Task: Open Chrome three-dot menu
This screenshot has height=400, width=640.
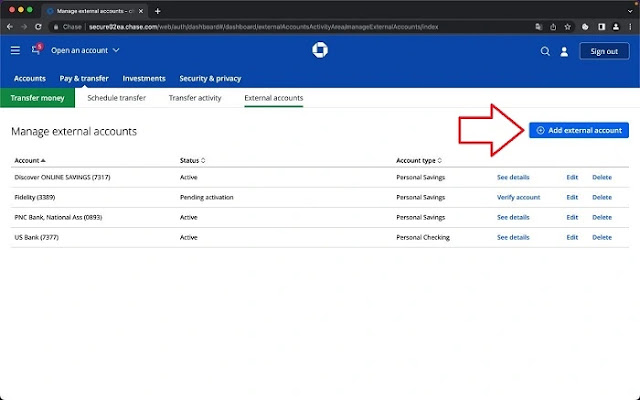Action: [x=631, y=27]
